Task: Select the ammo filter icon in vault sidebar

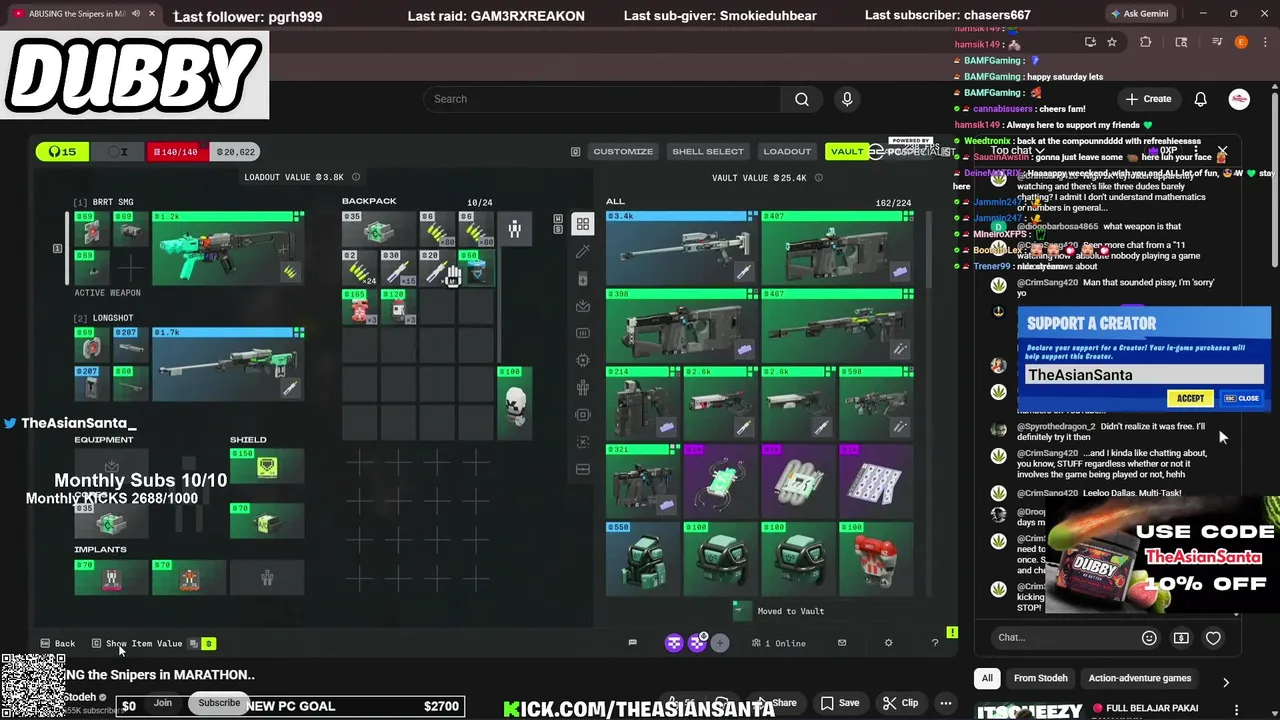Action: click(x=583, y=333)
